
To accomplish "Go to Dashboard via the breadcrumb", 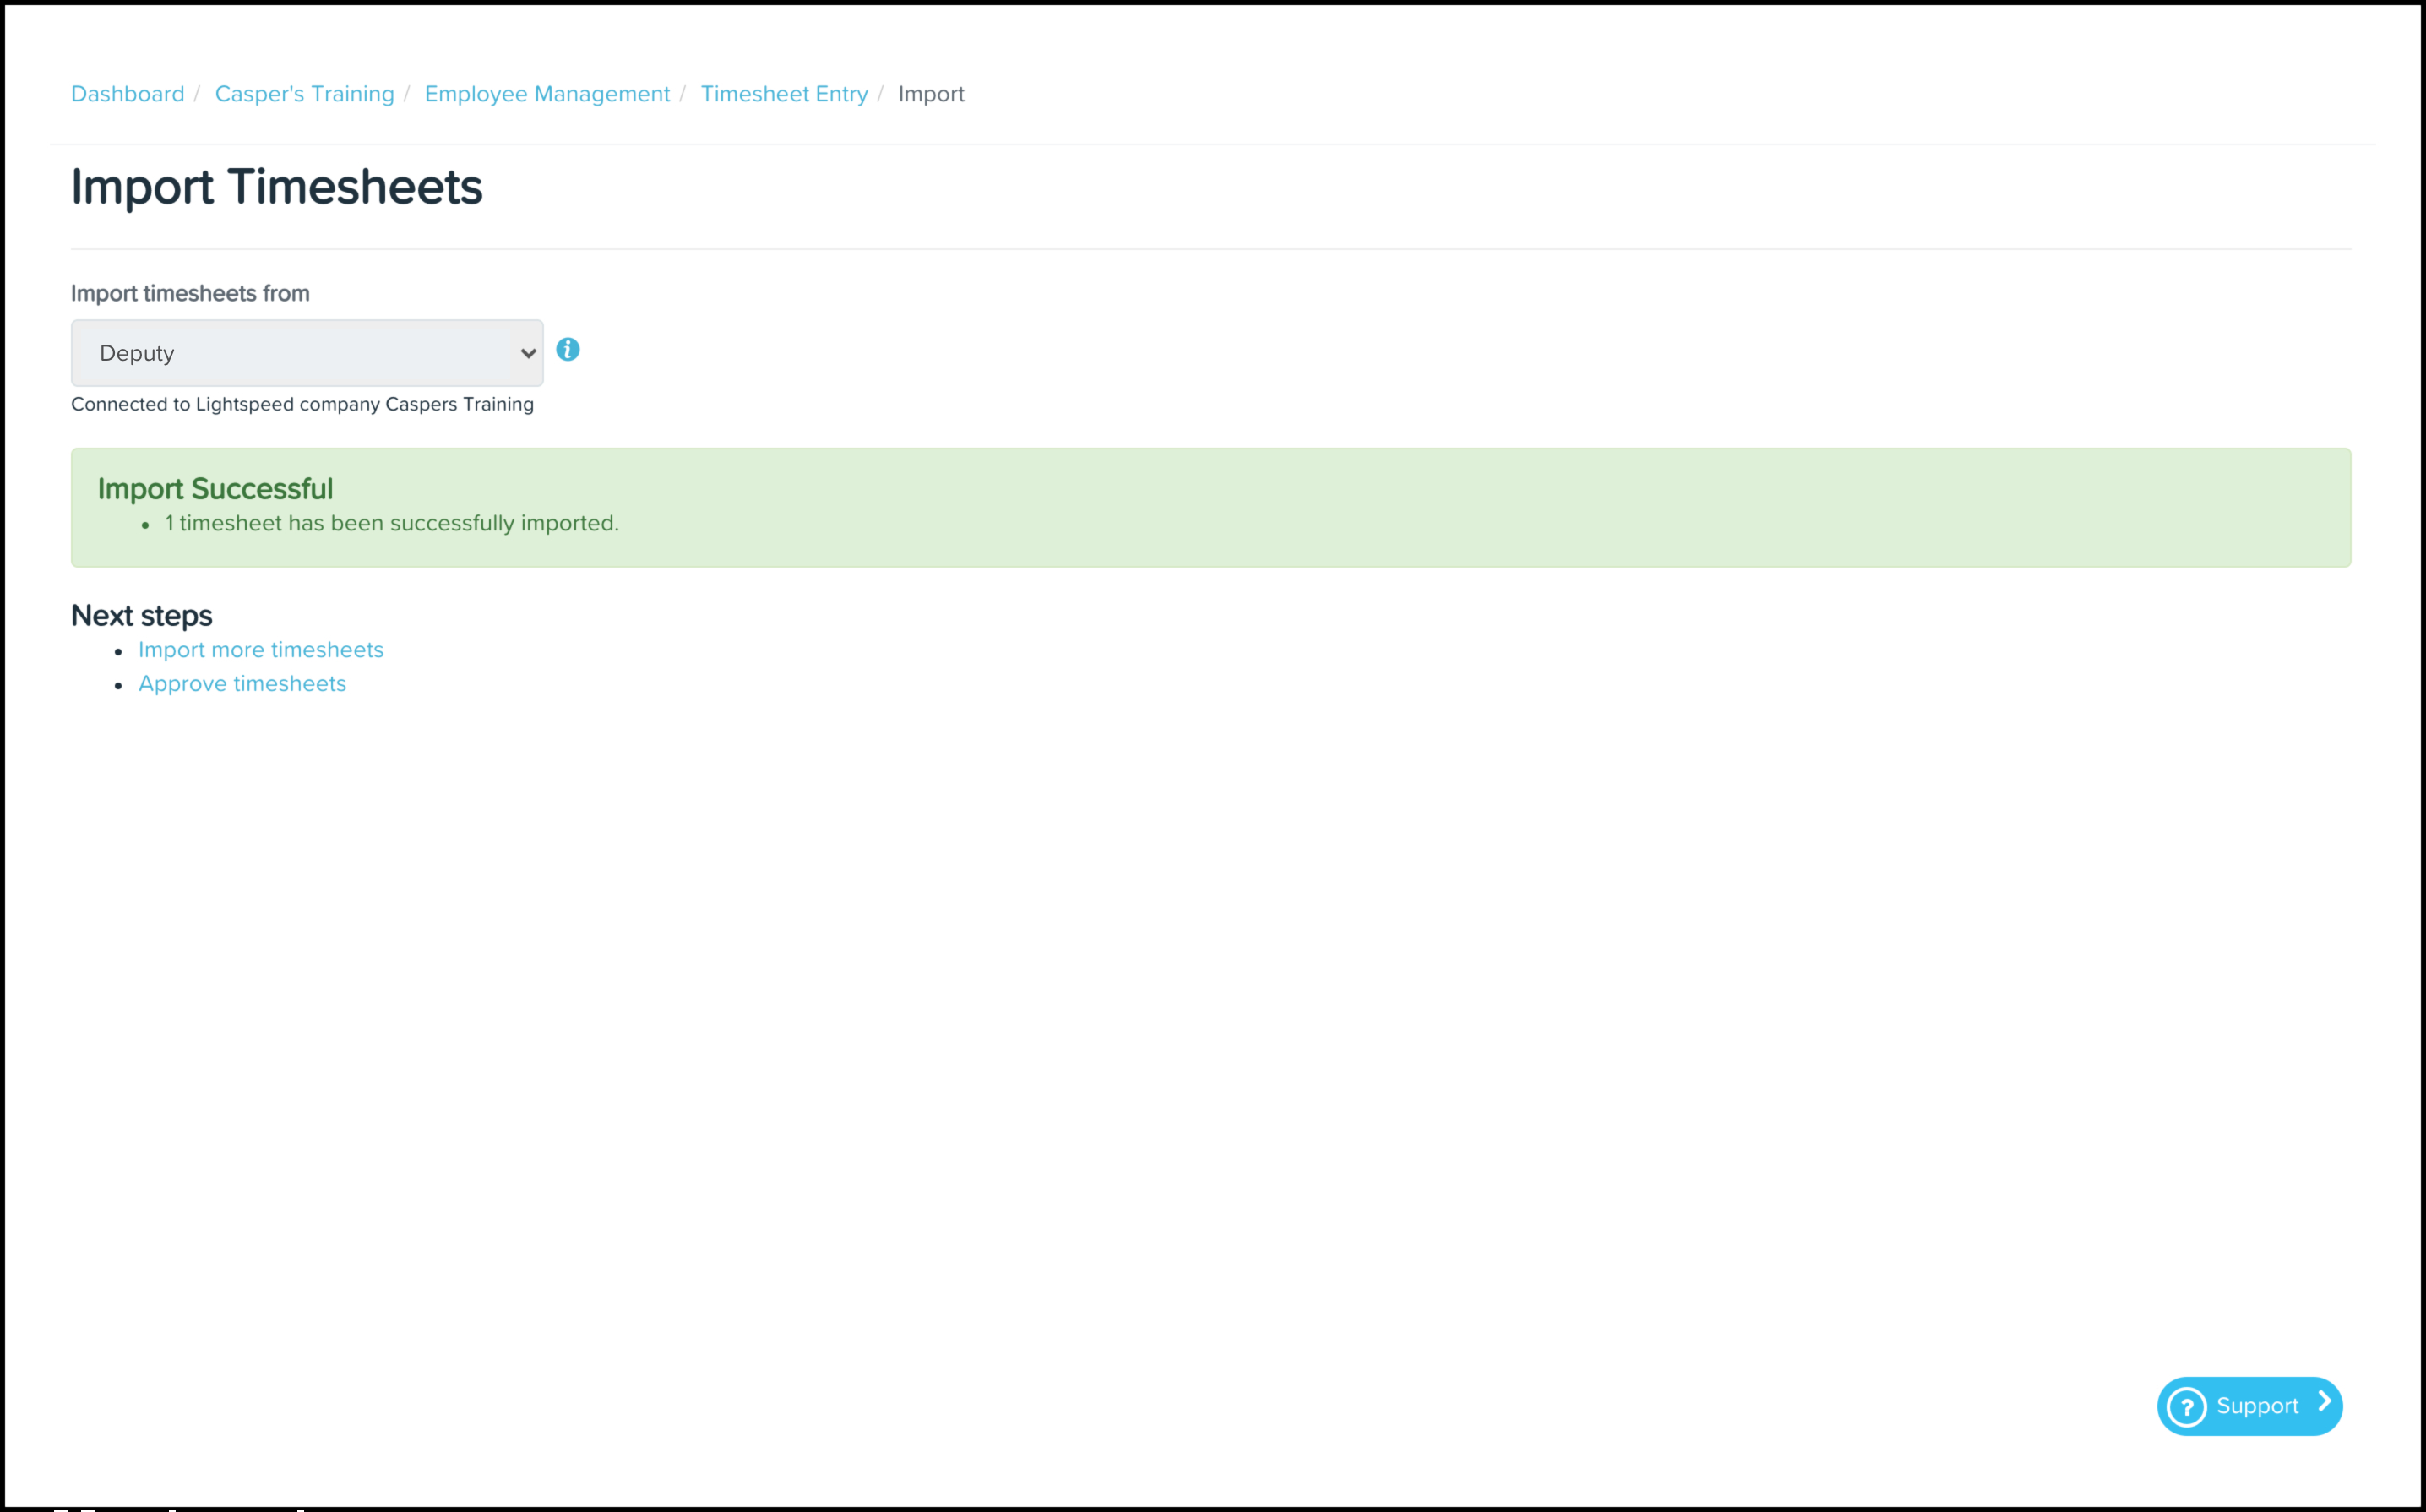I will pyautogui.click(x=127, y=94).
